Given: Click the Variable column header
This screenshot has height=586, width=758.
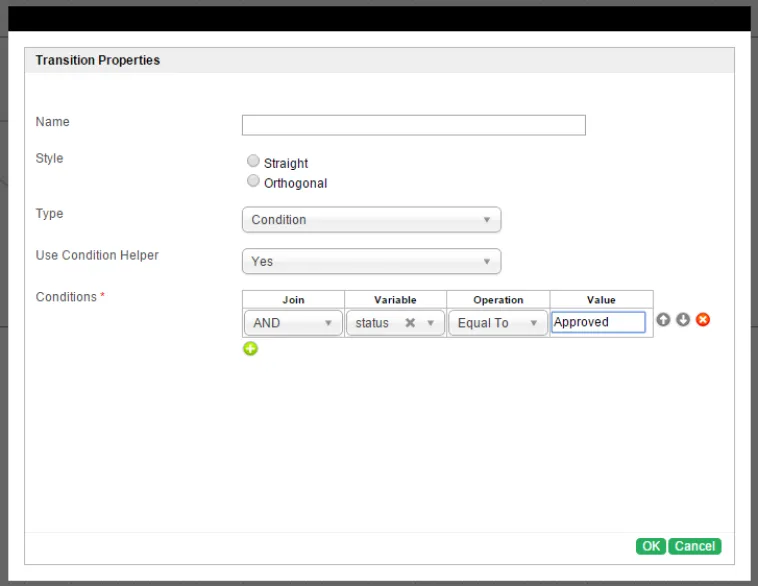Looking at the screenshot, I should (395, 300).
